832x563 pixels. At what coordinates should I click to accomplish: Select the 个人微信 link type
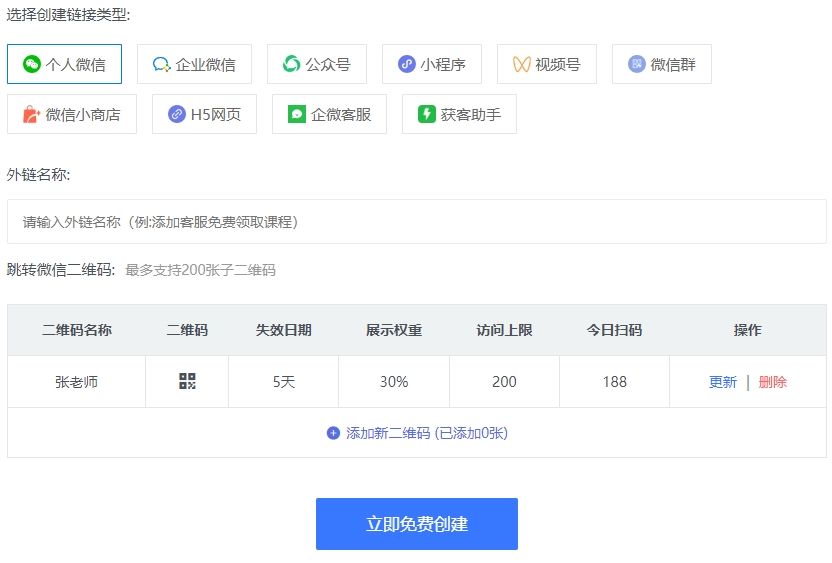64,64
